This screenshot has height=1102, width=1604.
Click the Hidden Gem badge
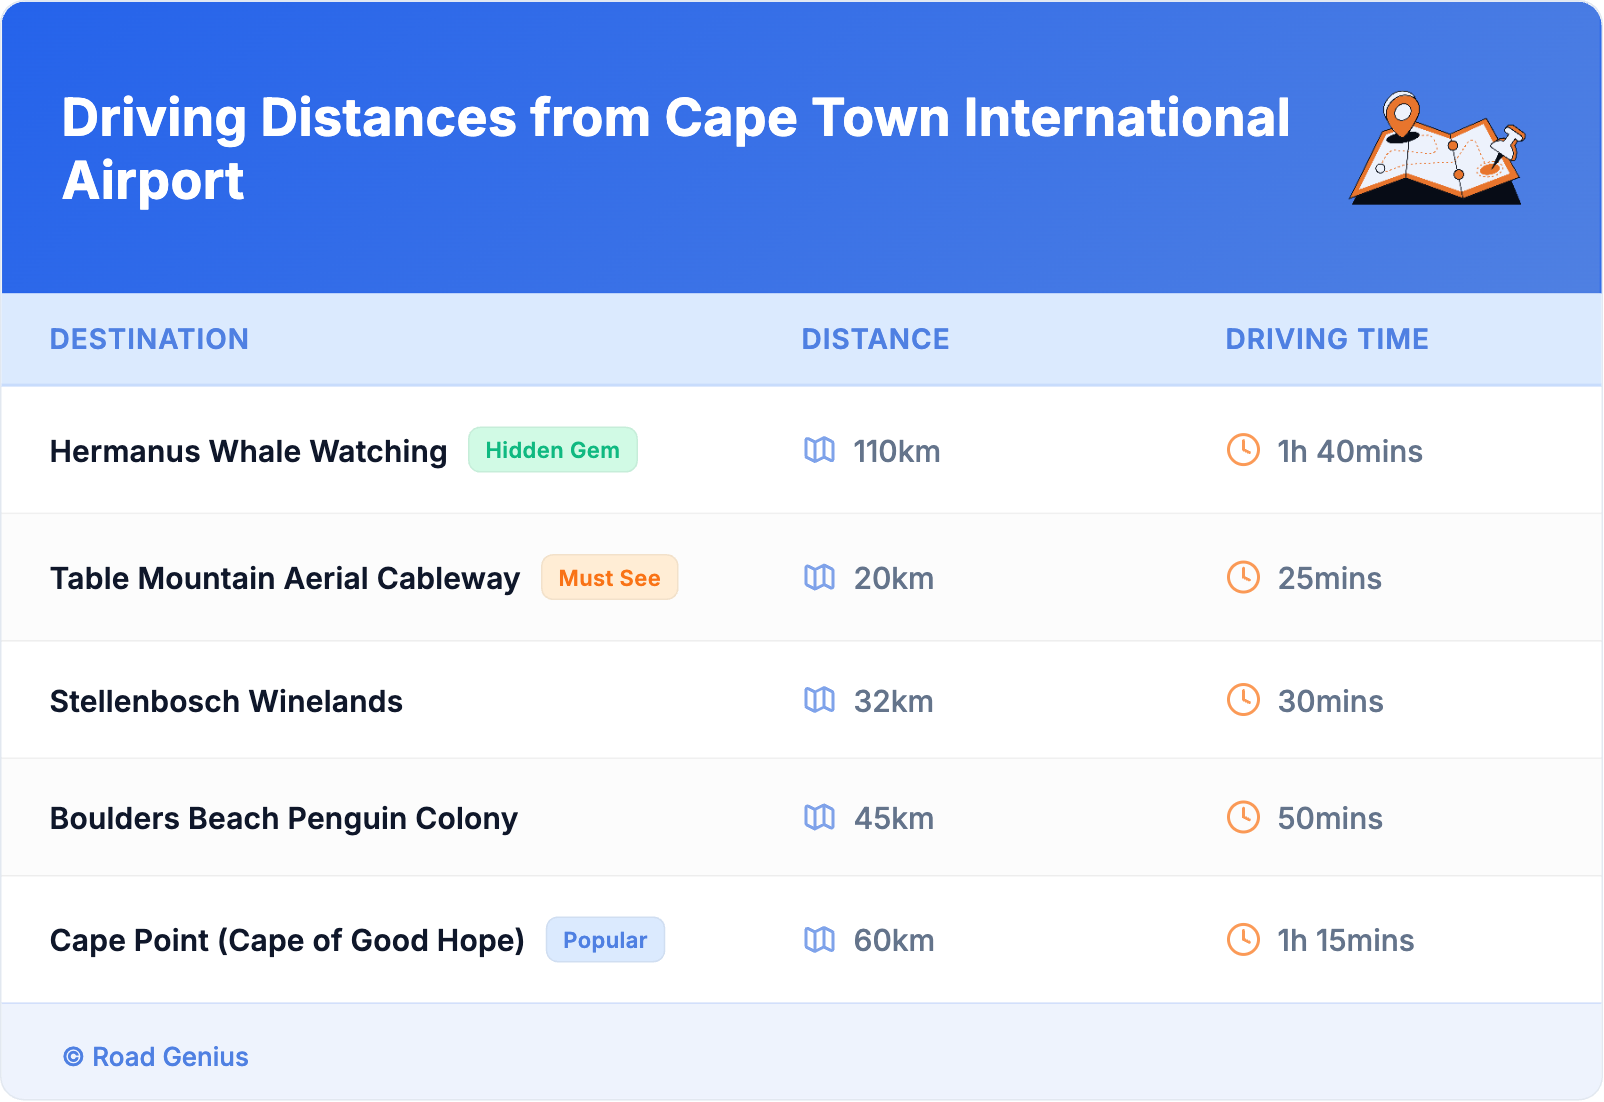point(552,450)
